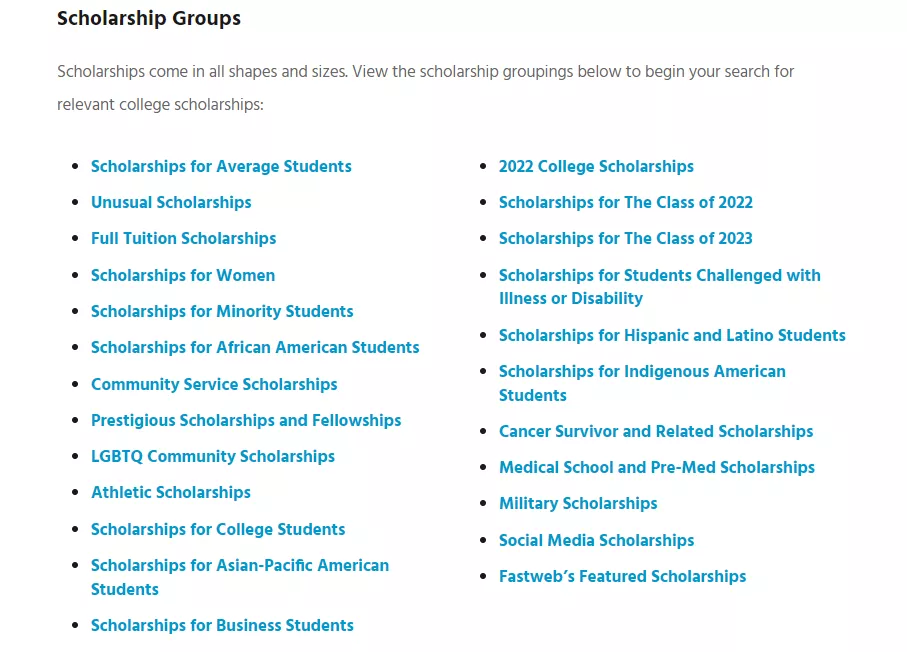Open Scholarships for The Class of 2023

[x=626, y=238]
